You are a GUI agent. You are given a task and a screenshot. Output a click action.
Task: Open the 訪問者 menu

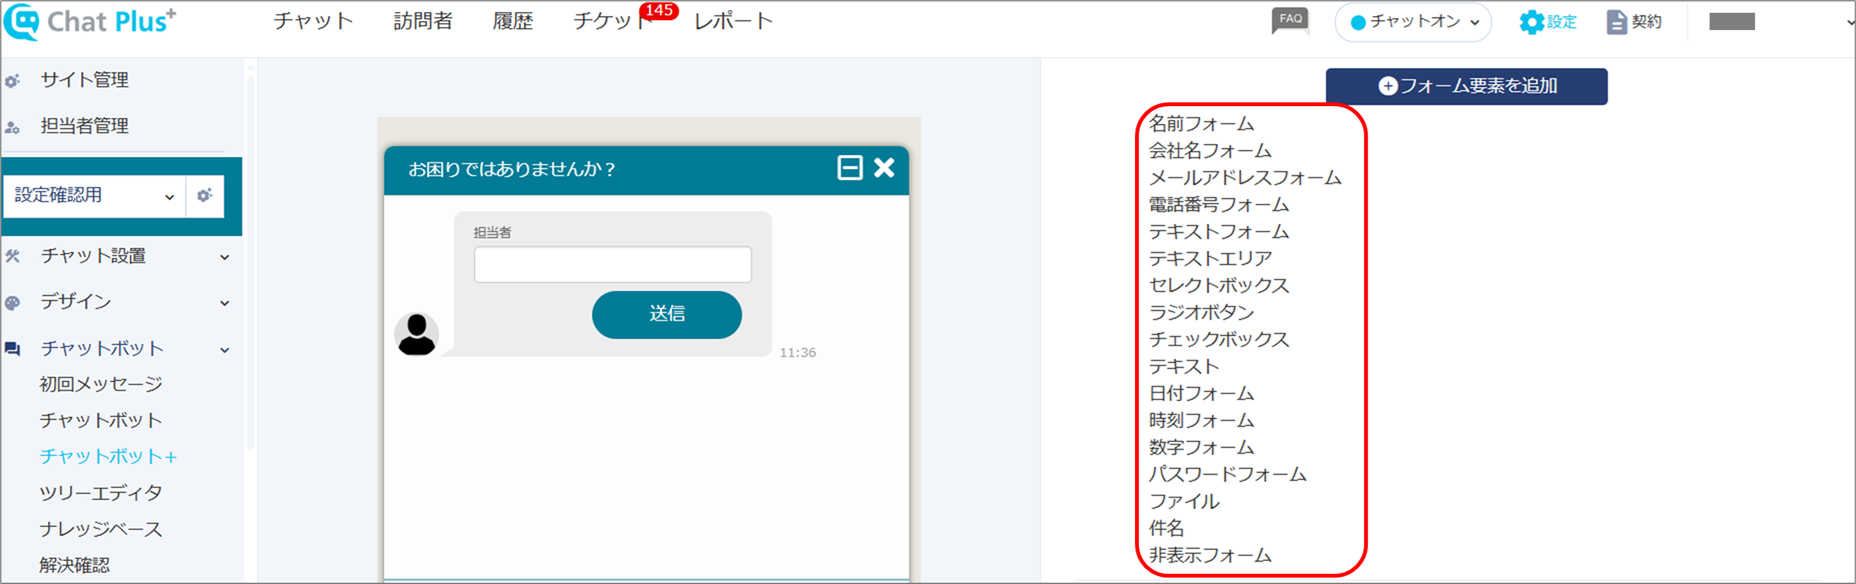(423, 21)
